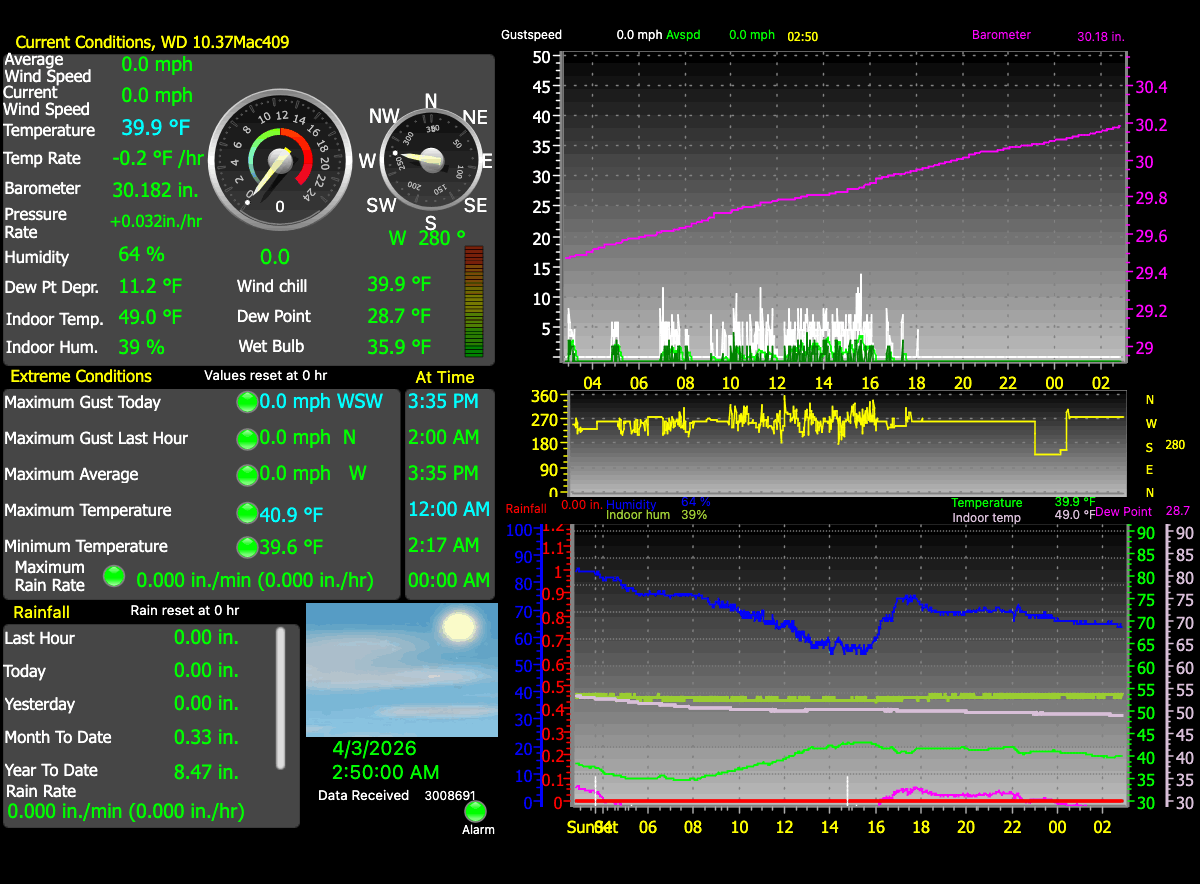
Task: Click the green Alarm indicator light
Action: point(475,811)
